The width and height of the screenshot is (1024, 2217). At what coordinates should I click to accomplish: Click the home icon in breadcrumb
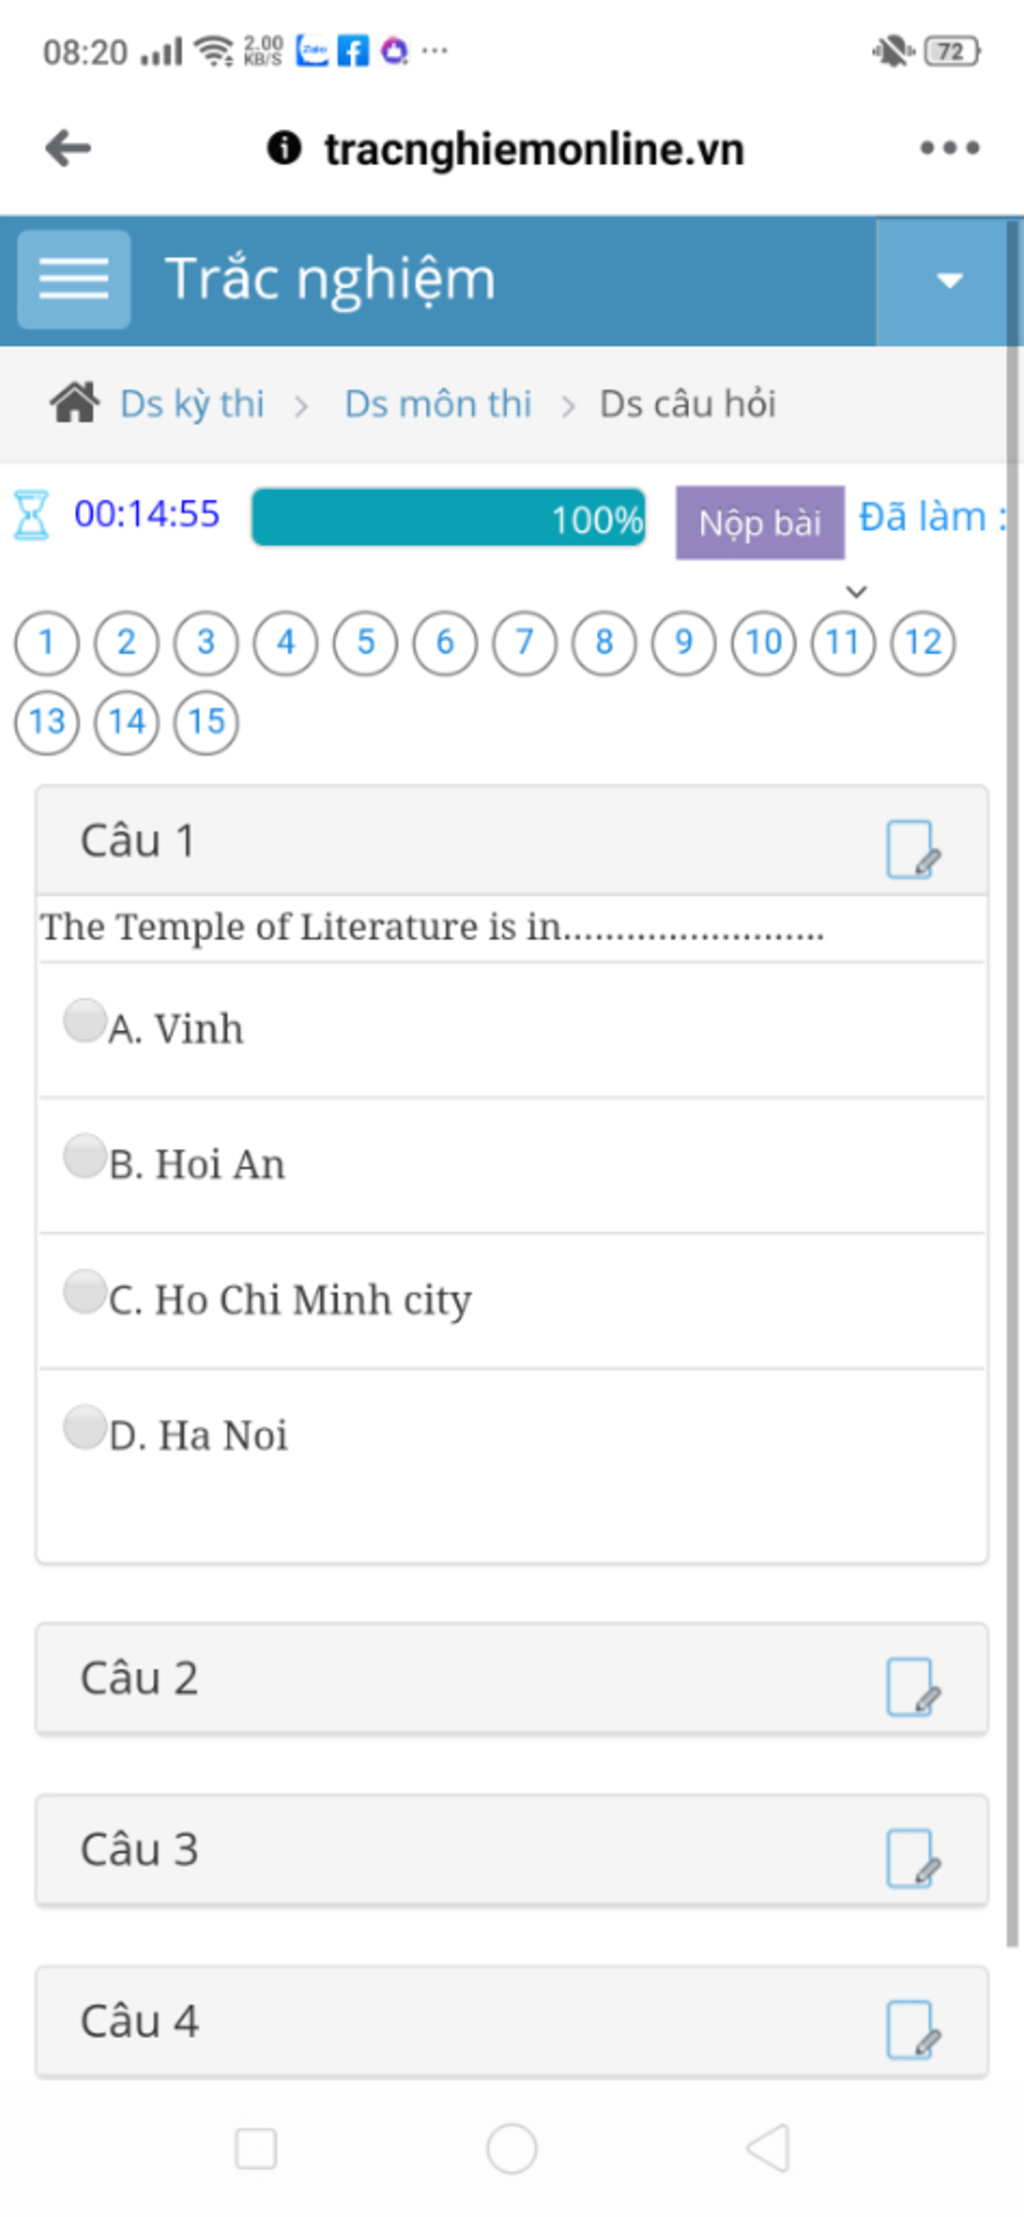(x=74, y=403)
